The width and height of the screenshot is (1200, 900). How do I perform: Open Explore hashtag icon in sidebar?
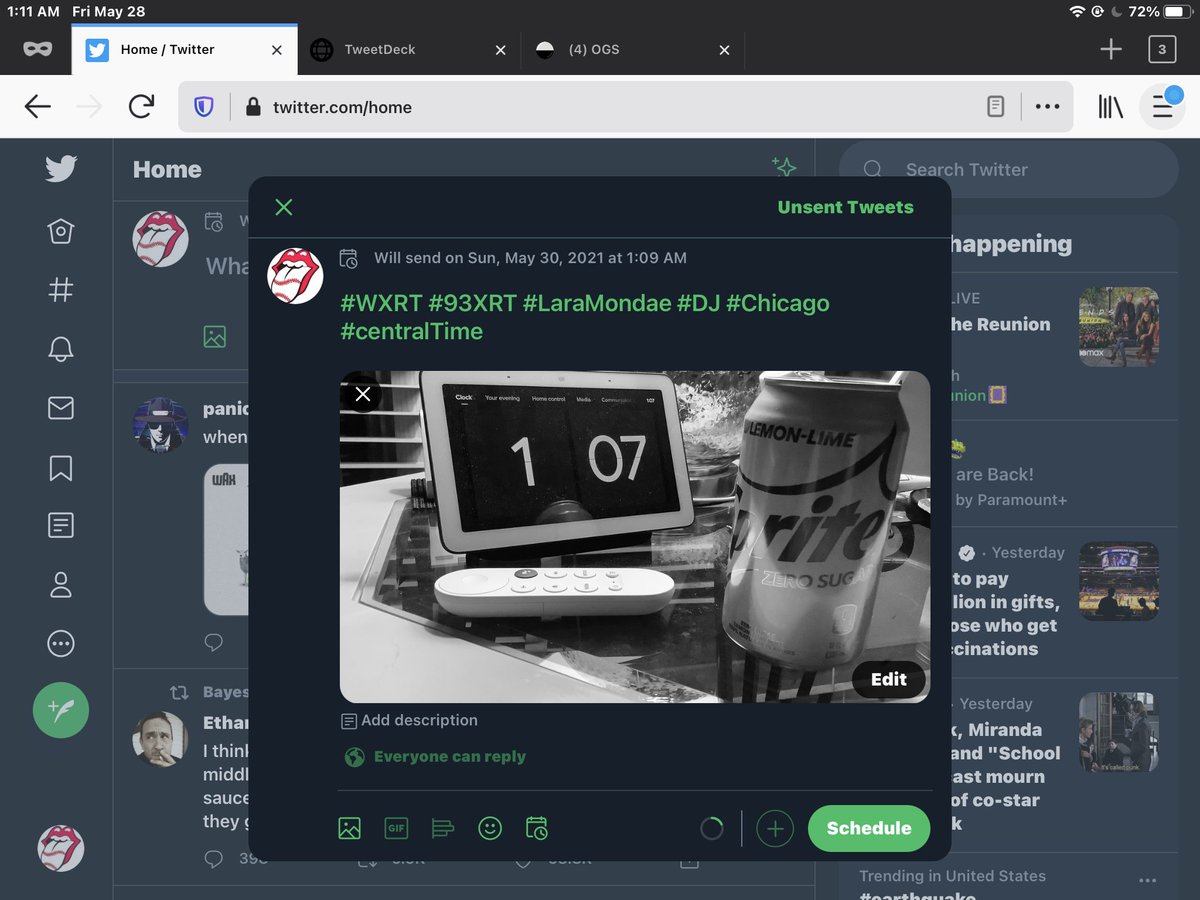[61, 290]
